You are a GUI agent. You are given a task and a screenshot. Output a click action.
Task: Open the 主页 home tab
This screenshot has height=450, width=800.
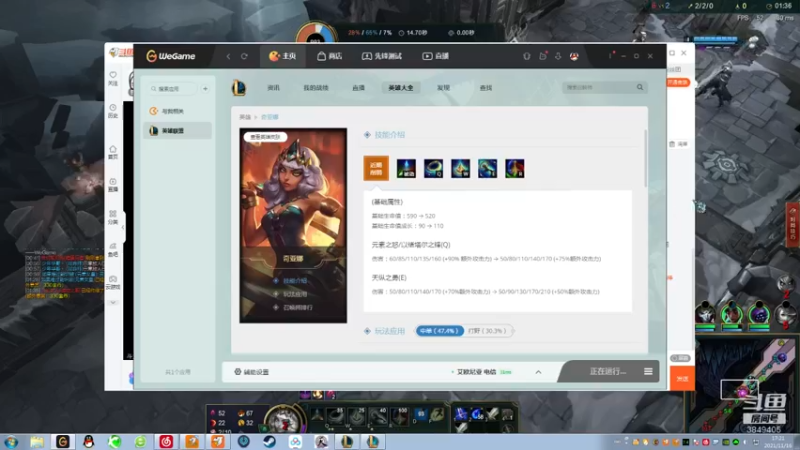[x=283, y=56]
